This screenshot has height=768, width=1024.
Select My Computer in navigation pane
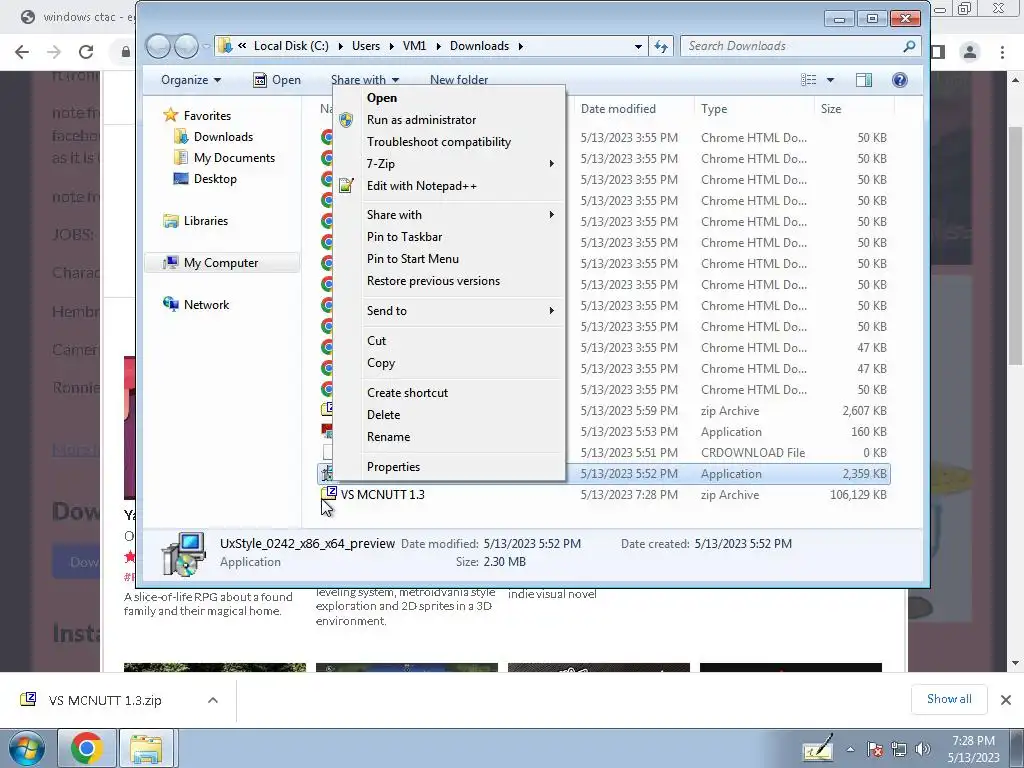click(221, 263)
